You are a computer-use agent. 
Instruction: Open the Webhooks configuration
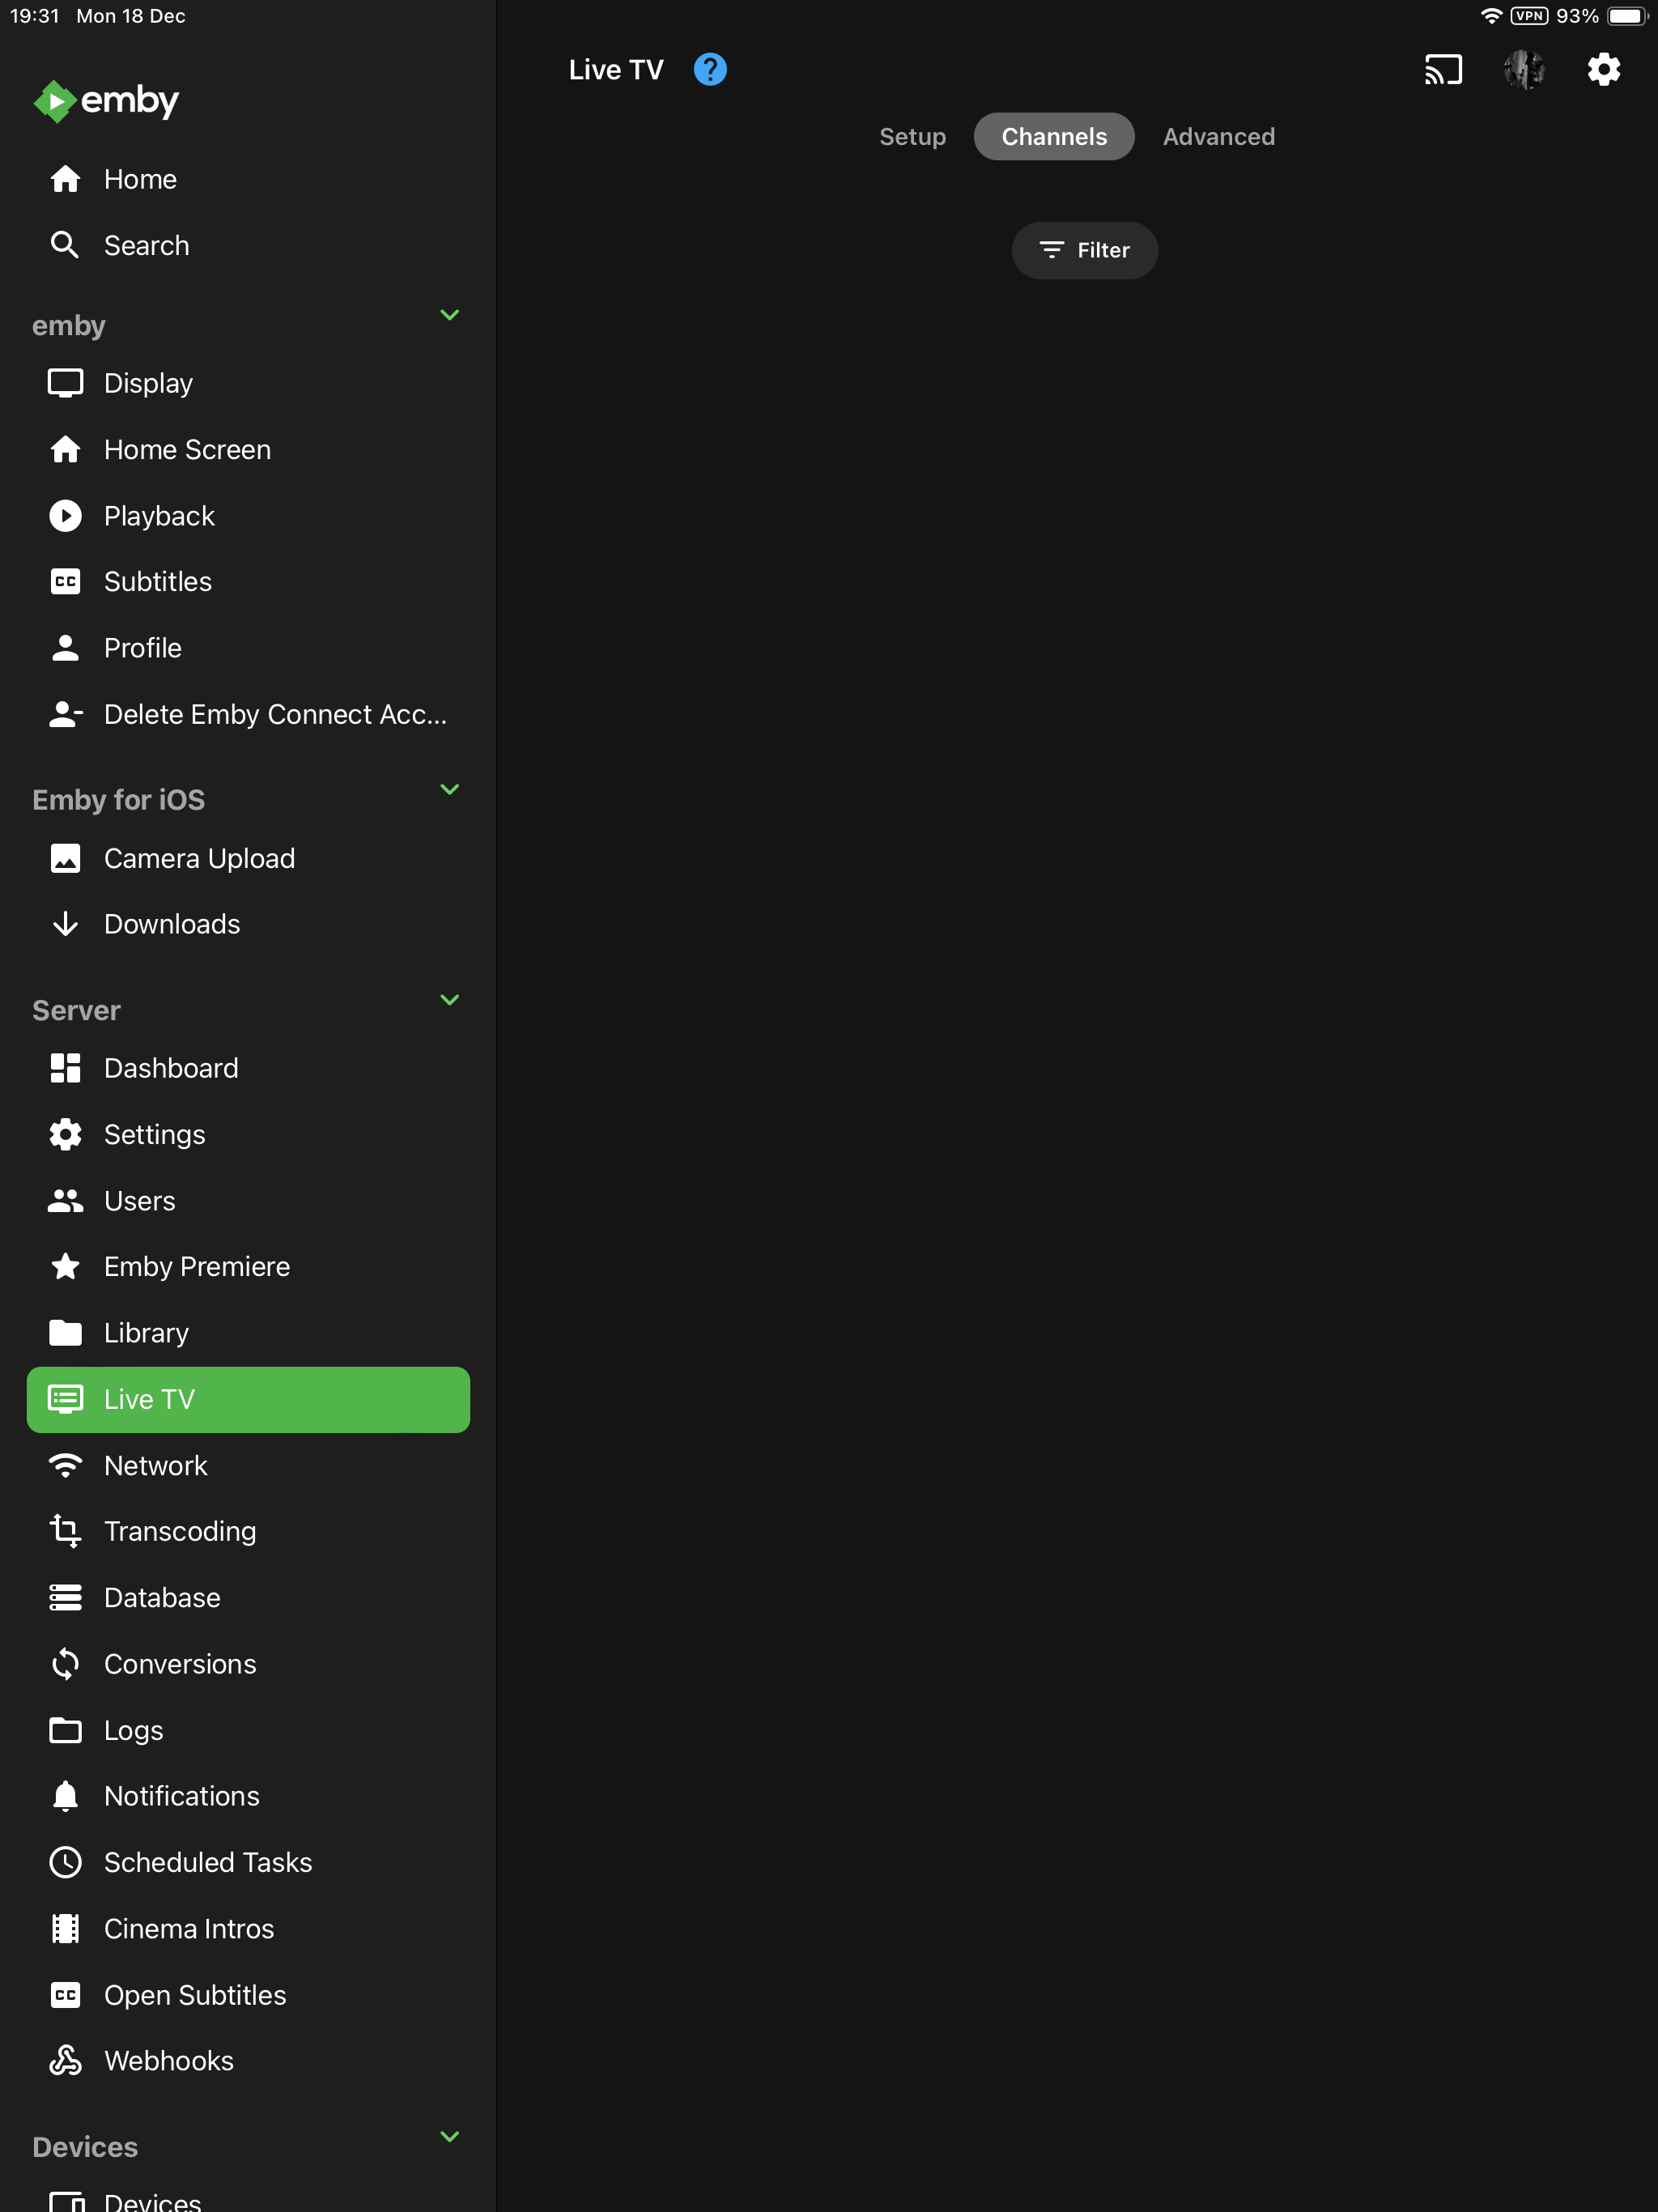point(168,2060)
